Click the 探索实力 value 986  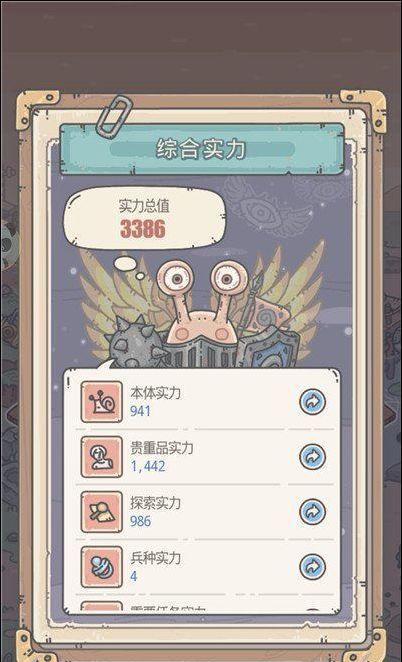(141, 521)
